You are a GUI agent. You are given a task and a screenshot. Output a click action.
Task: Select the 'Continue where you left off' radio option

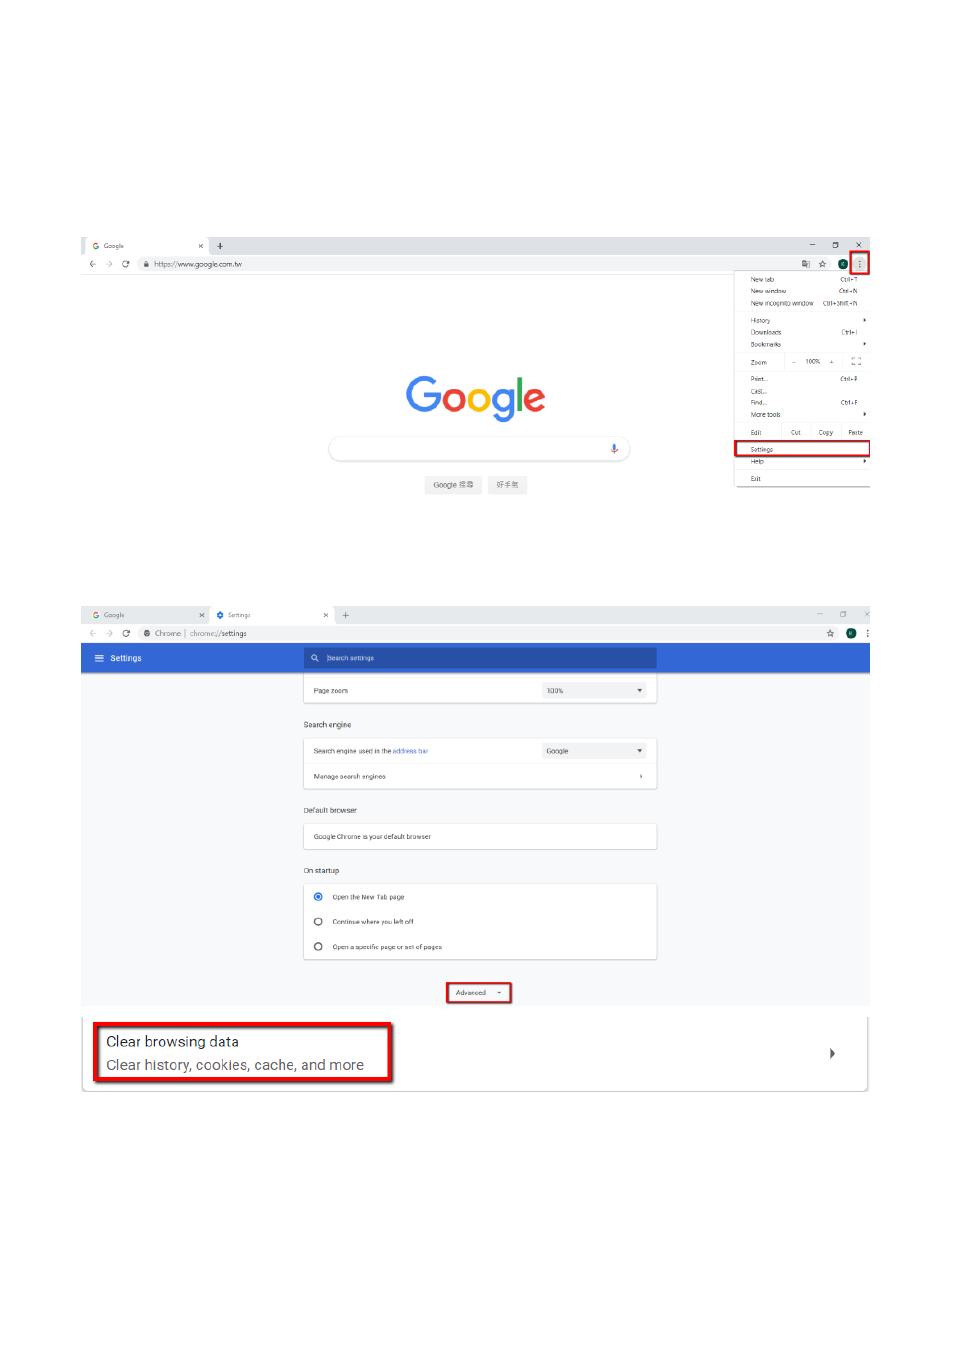(318, 922)
